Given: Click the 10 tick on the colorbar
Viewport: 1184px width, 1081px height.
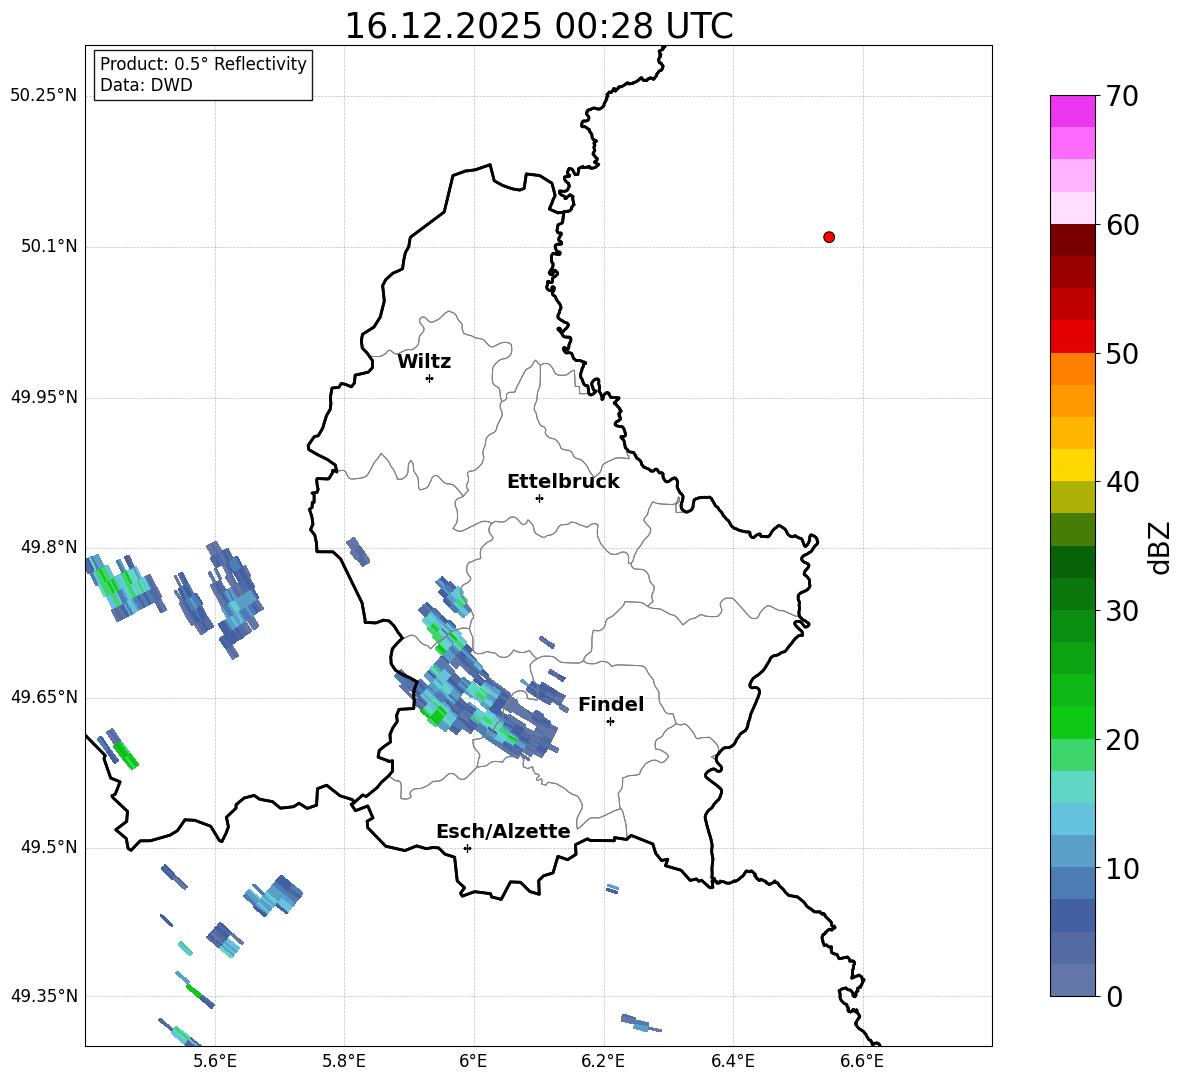Looking at the screenshot, I should (1122, 868).
